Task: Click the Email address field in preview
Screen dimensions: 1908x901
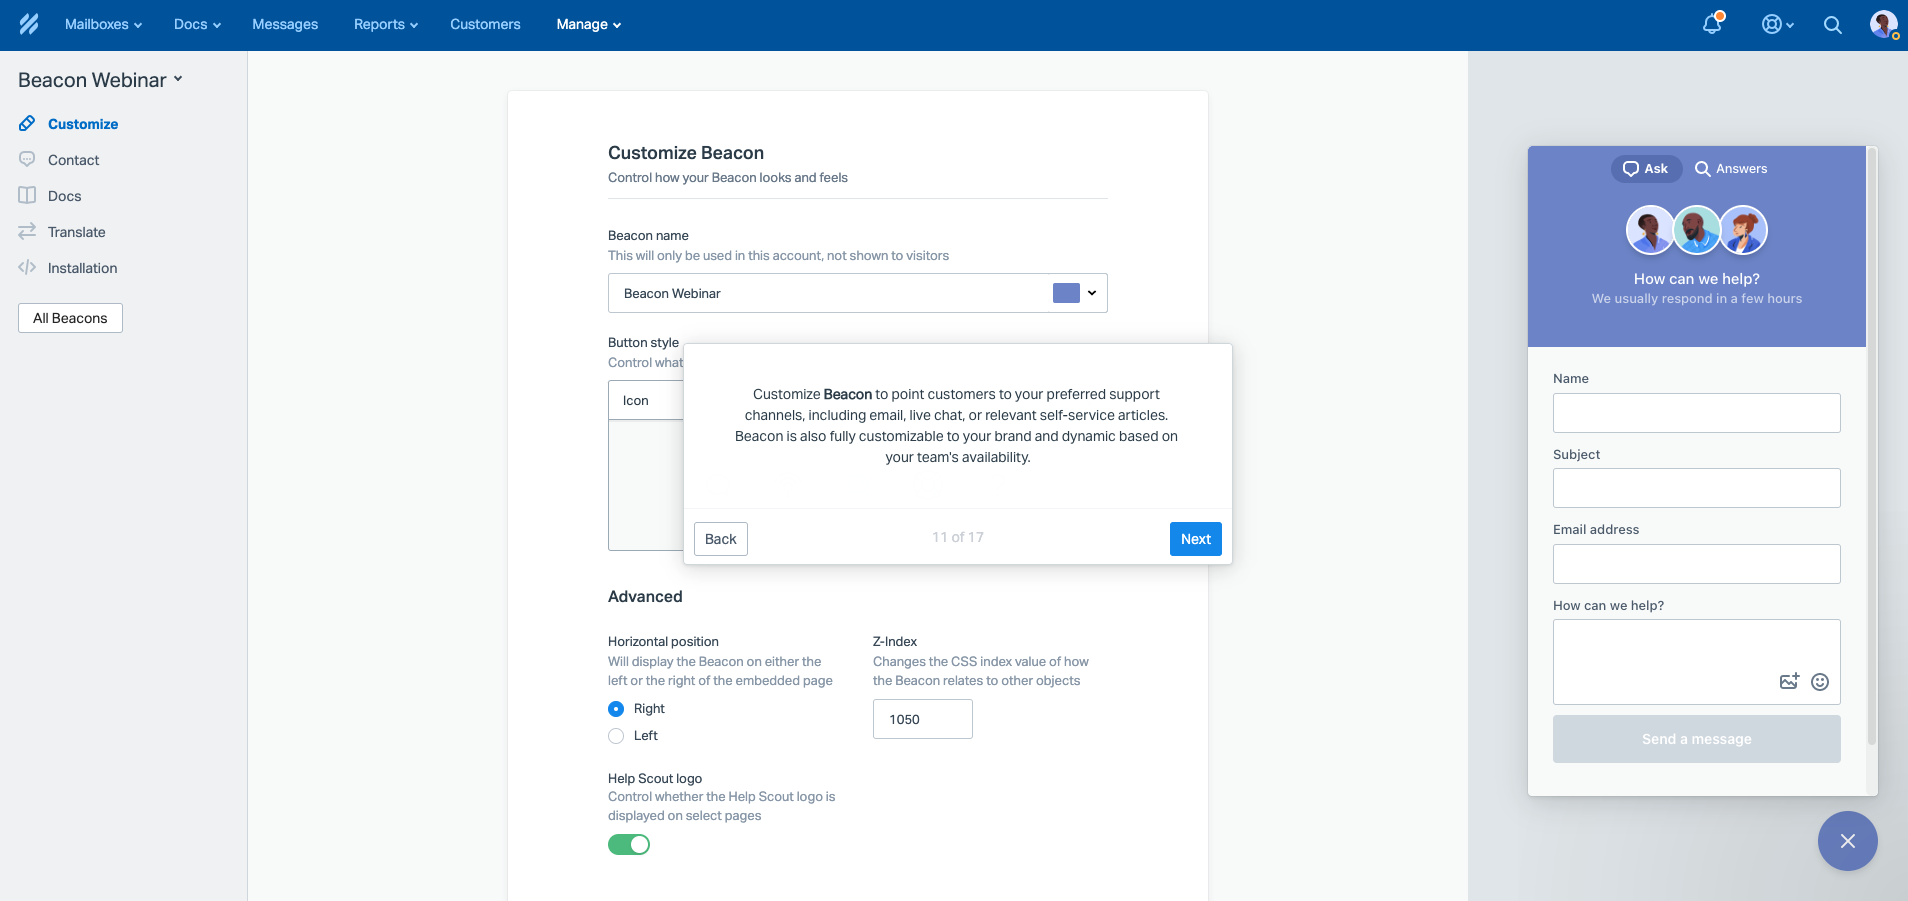Action: (1697, 564)
